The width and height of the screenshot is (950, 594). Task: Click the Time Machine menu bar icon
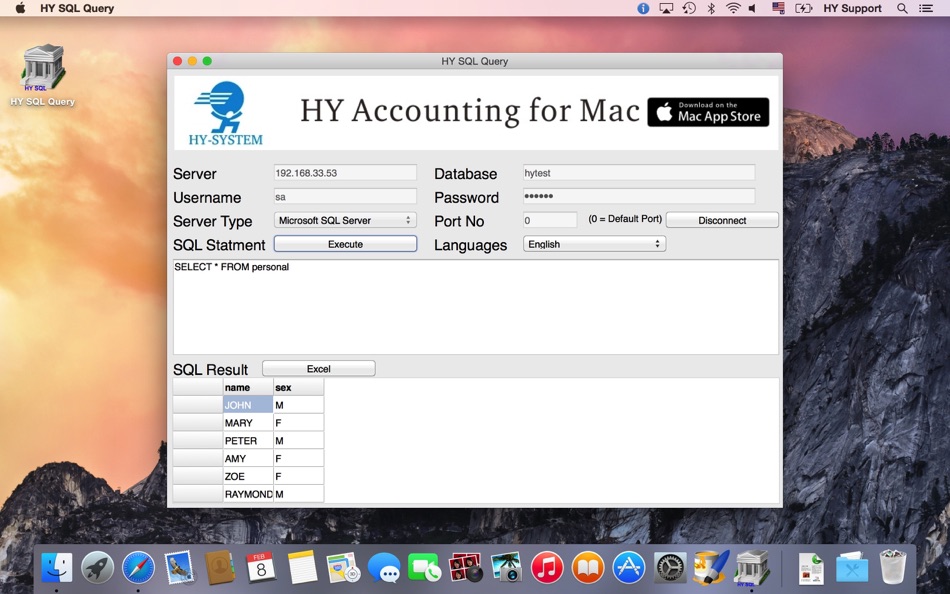click(689, 8)
